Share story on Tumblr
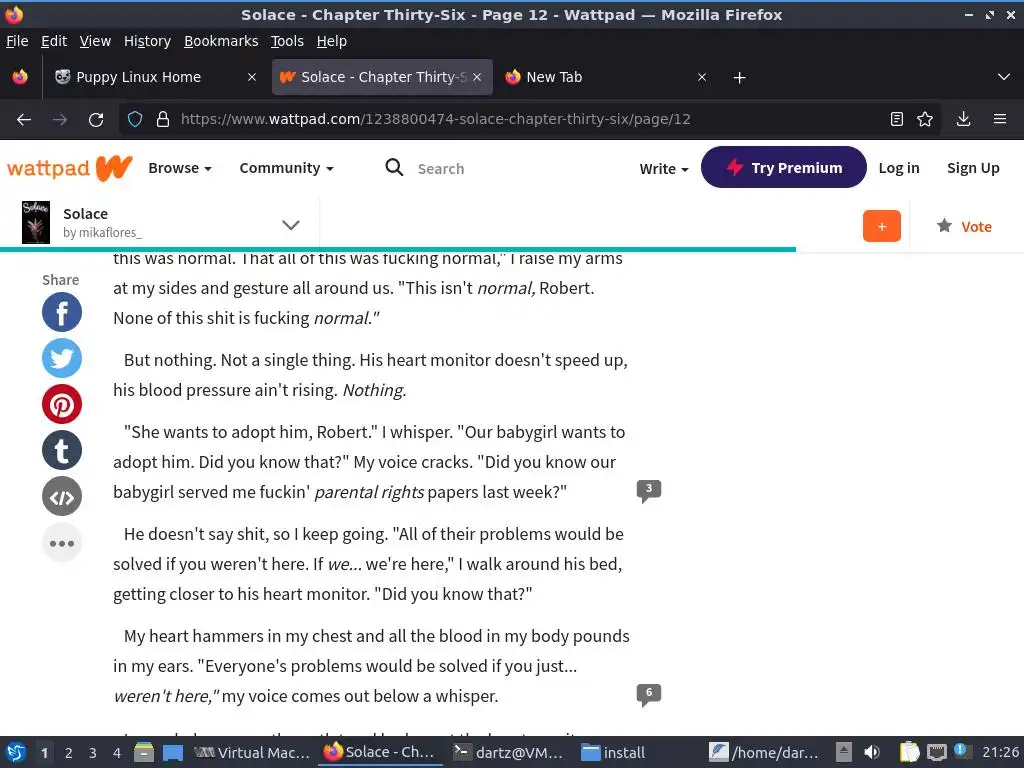The image size is (1024, 768). (62, 451)
